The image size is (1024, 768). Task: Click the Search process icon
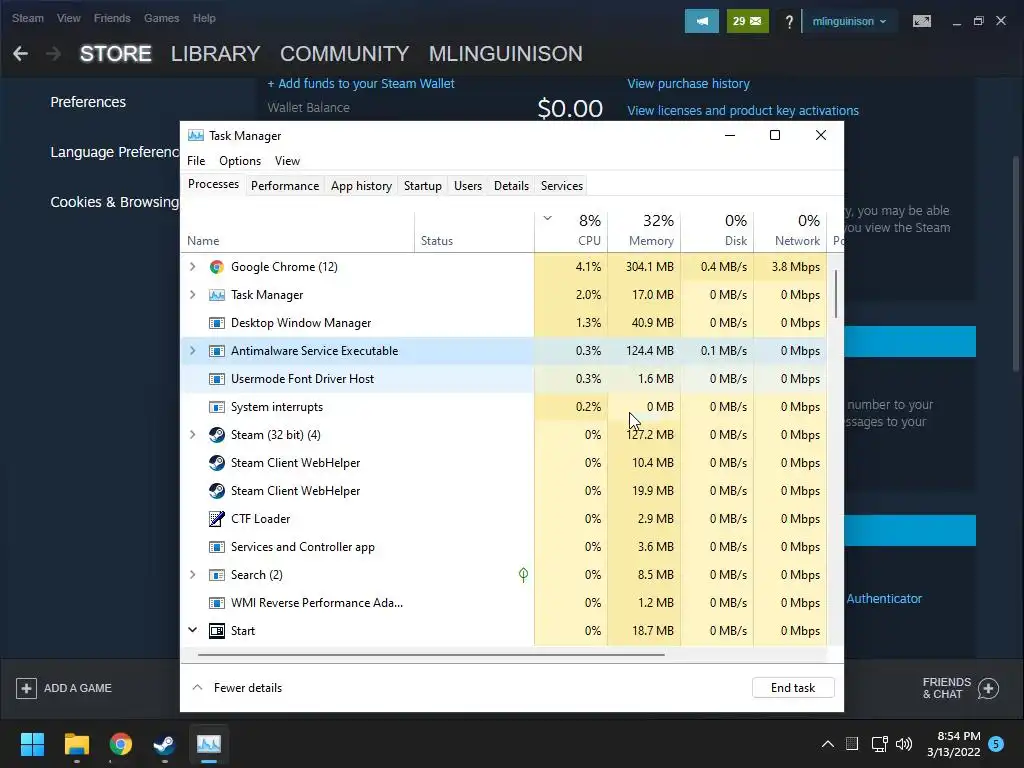[x=216, y=575]
